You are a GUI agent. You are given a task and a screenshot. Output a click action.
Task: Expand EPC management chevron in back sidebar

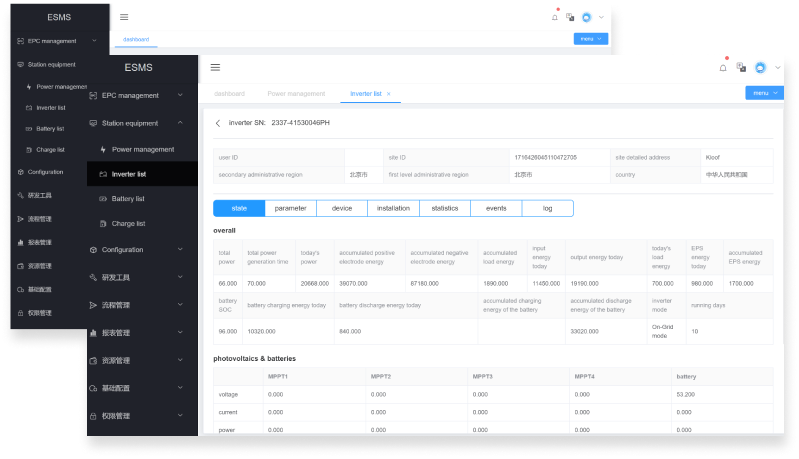tap(94, 41)
